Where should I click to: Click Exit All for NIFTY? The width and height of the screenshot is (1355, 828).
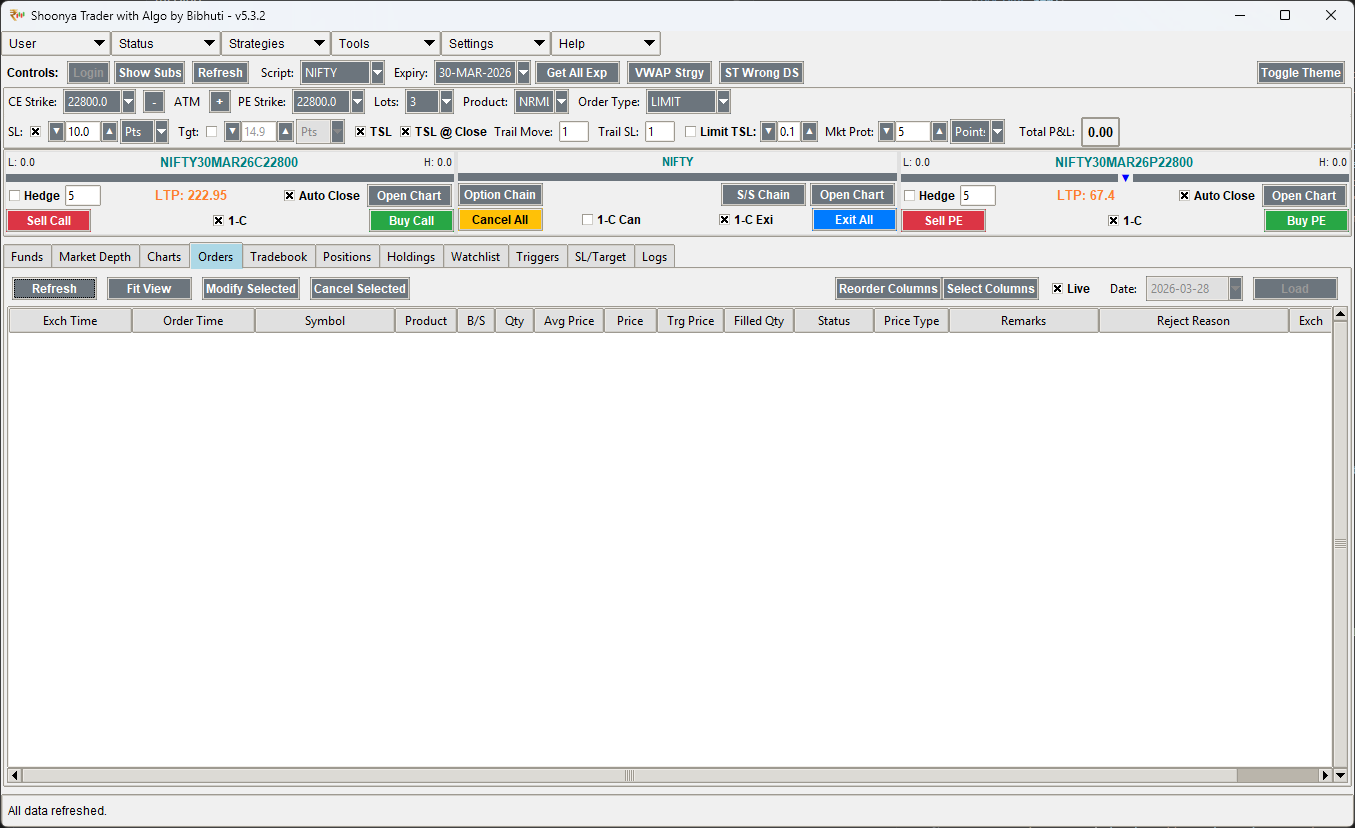854,219
